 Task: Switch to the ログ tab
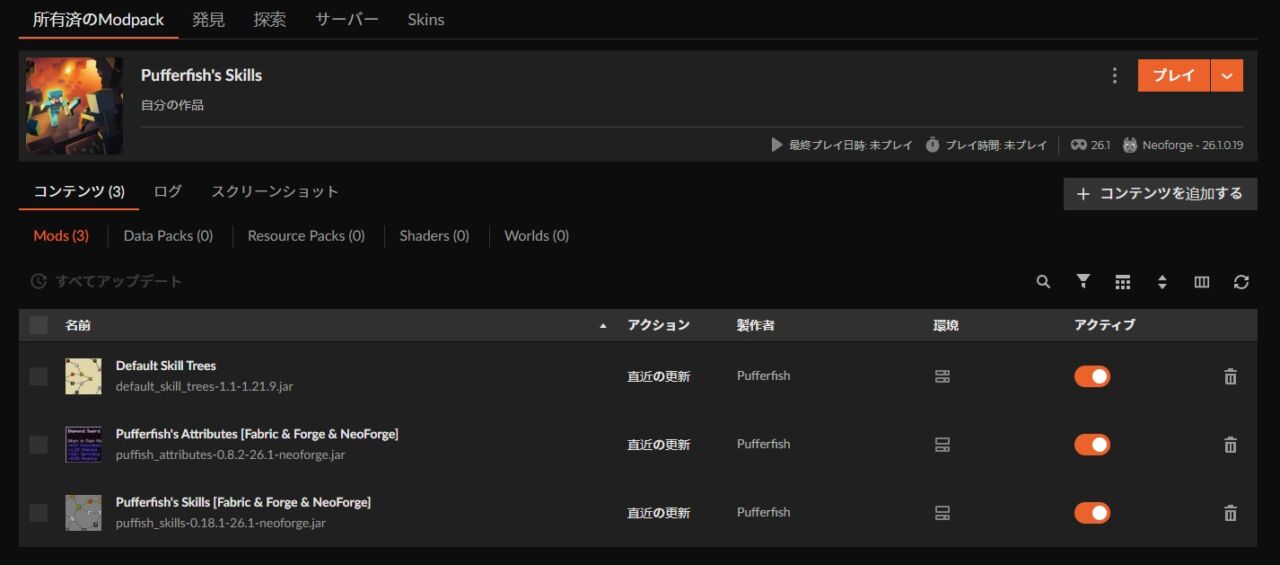point(168,192)
